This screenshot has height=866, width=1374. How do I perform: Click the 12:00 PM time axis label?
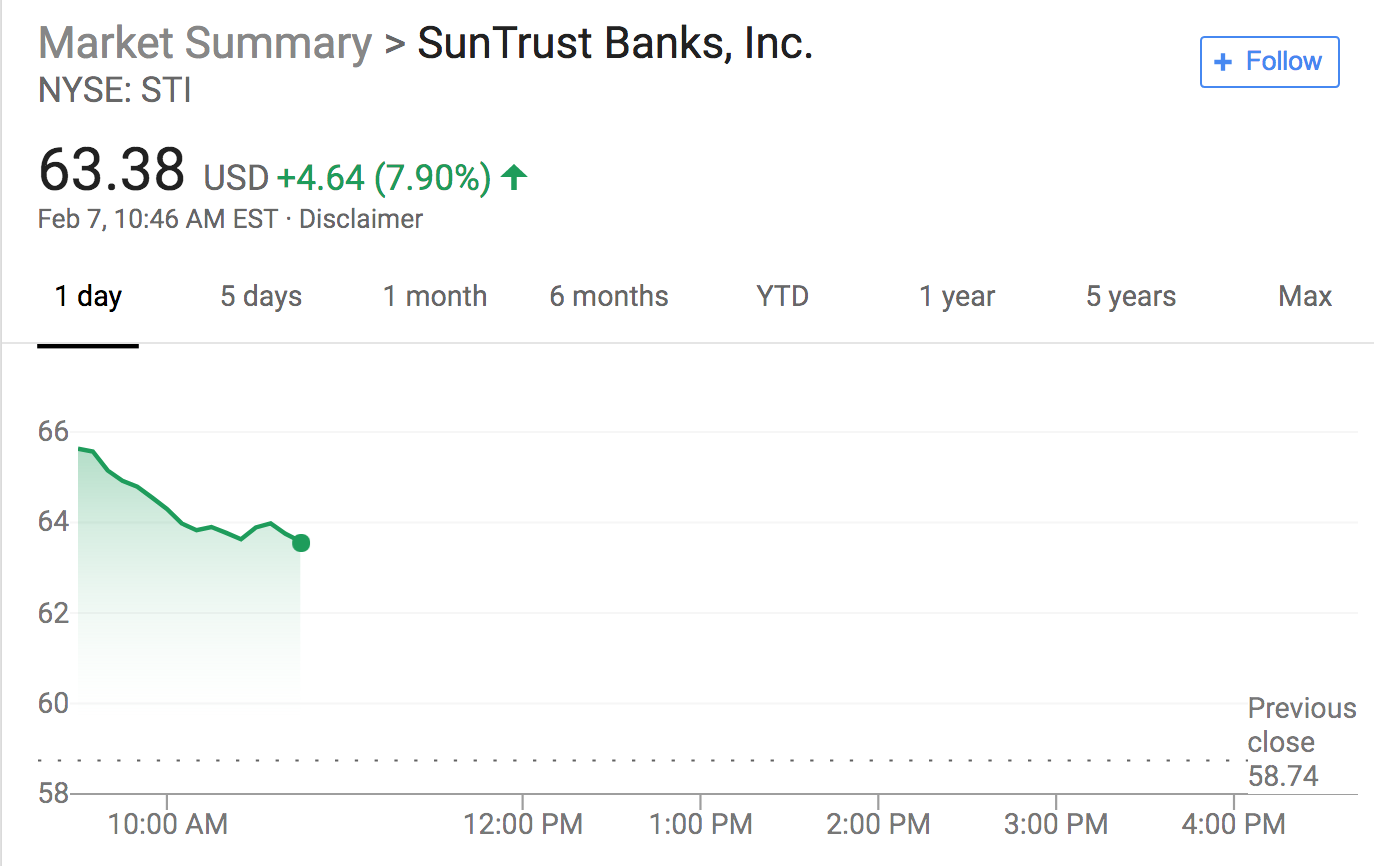523,825
